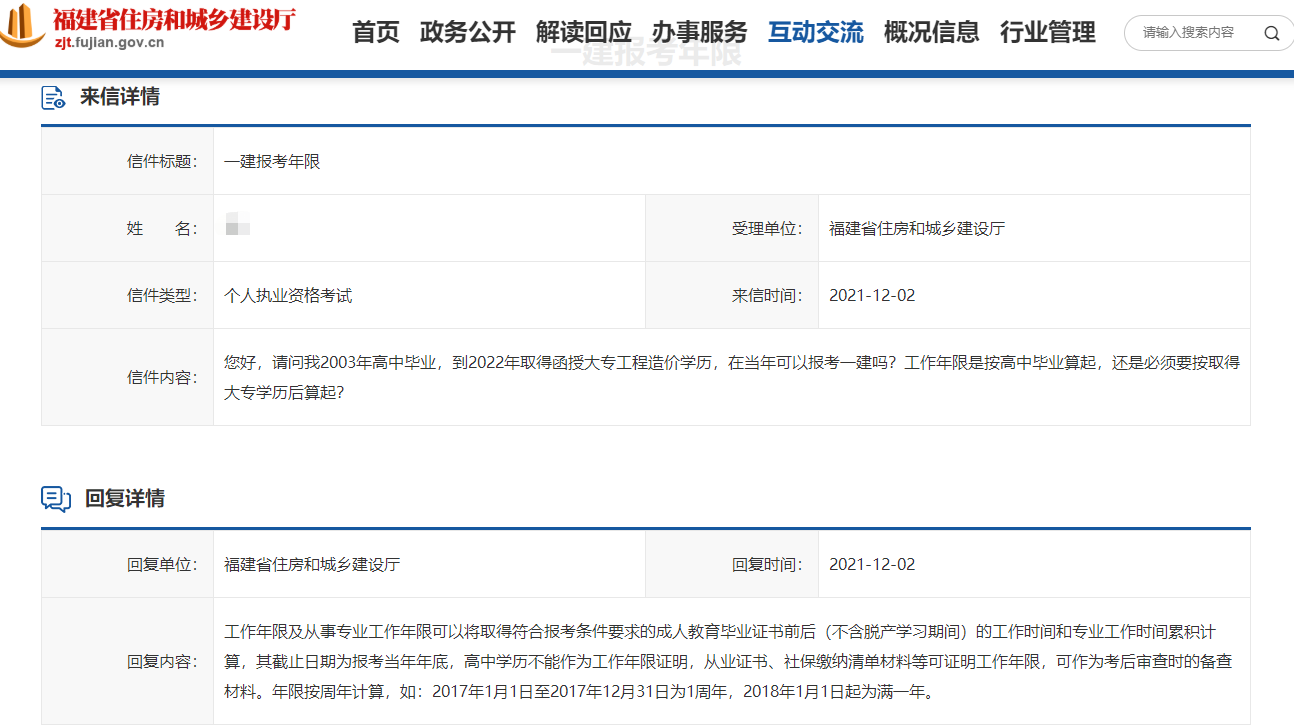Click the search magnifier icon
The width and height of the screenshot is (1294, 725).
tap(1271, 32)
